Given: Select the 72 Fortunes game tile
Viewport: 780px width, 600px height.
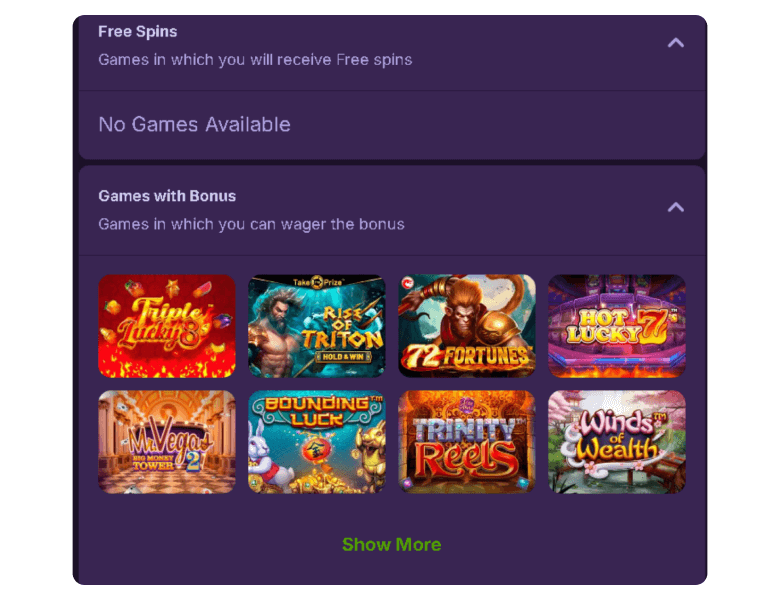Looking at the screenshot, I should 467,326.
